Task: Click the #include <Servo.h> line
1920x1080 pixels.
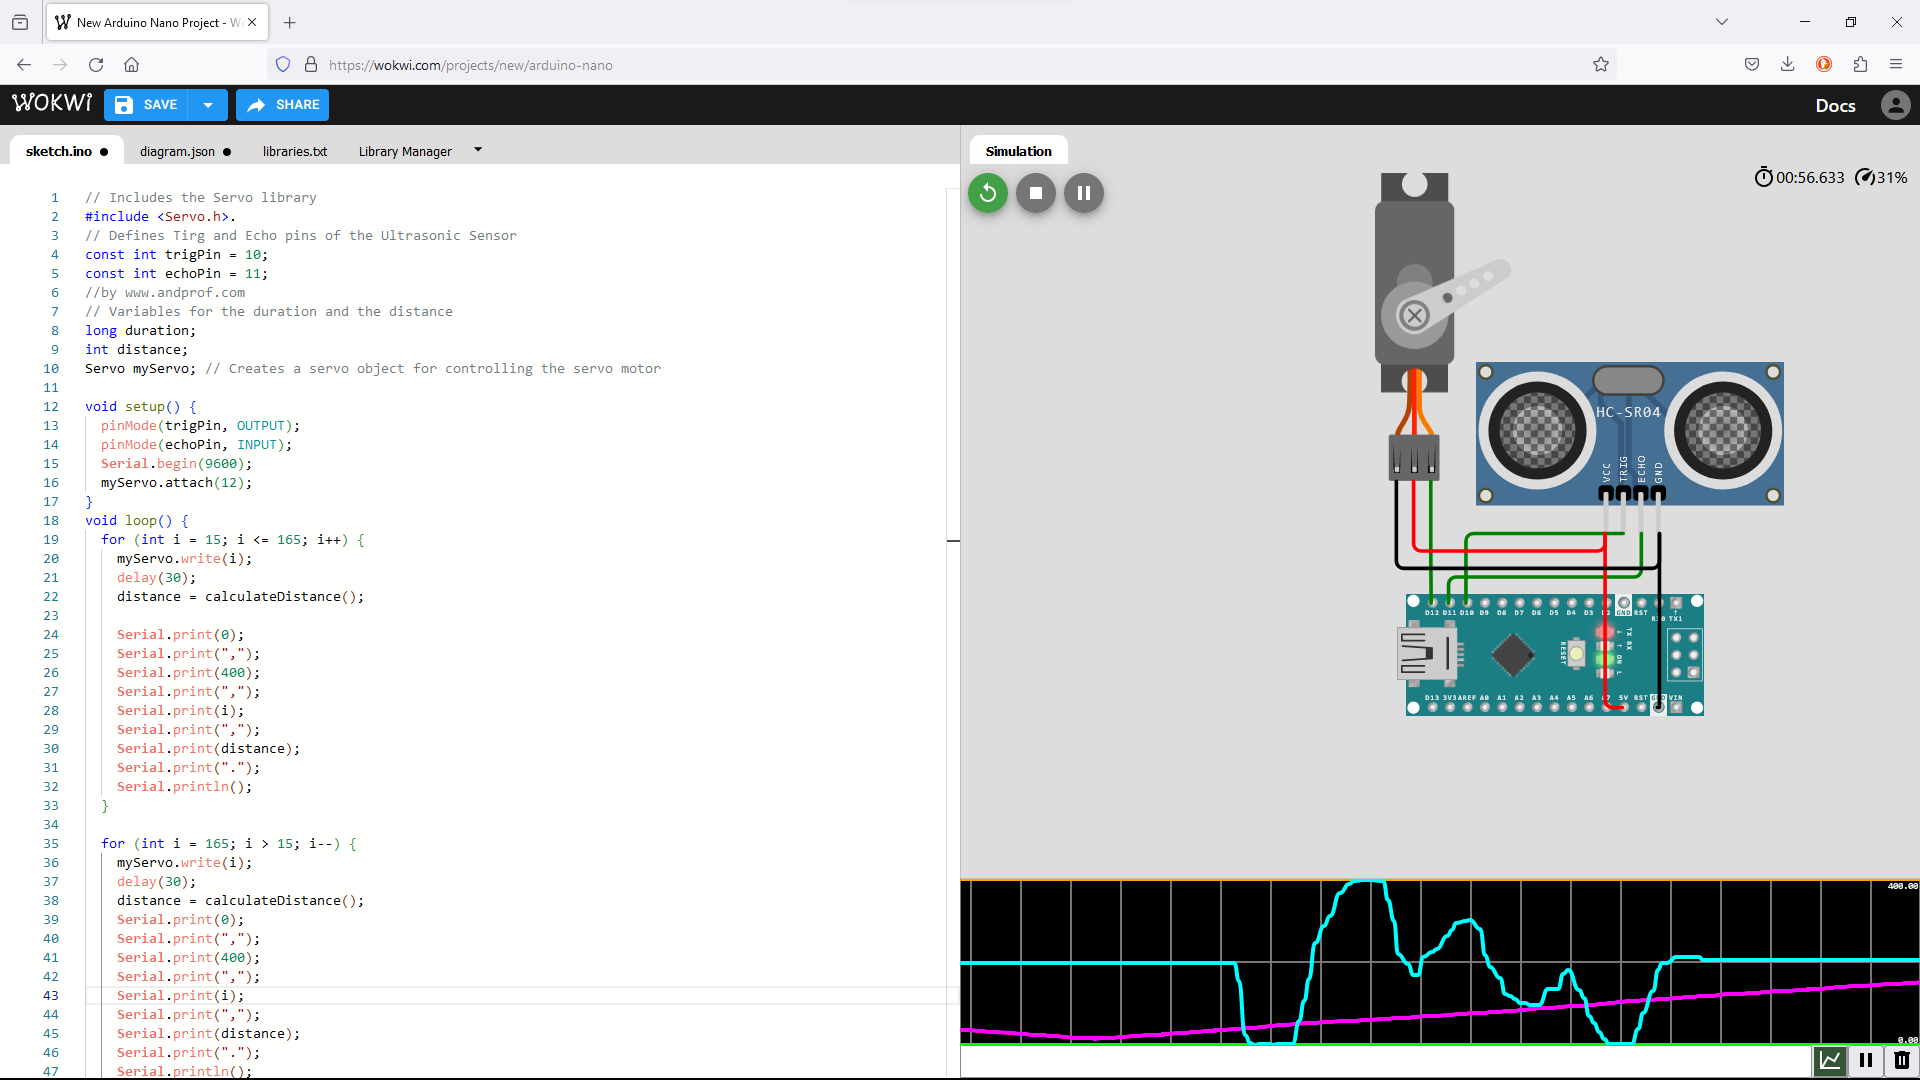Action: tap(161, 217)
